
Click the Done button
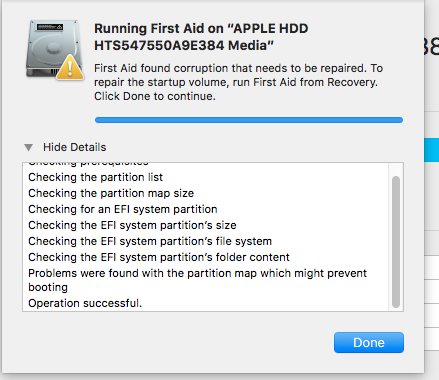pyautogui.click(x=369, y=342)
